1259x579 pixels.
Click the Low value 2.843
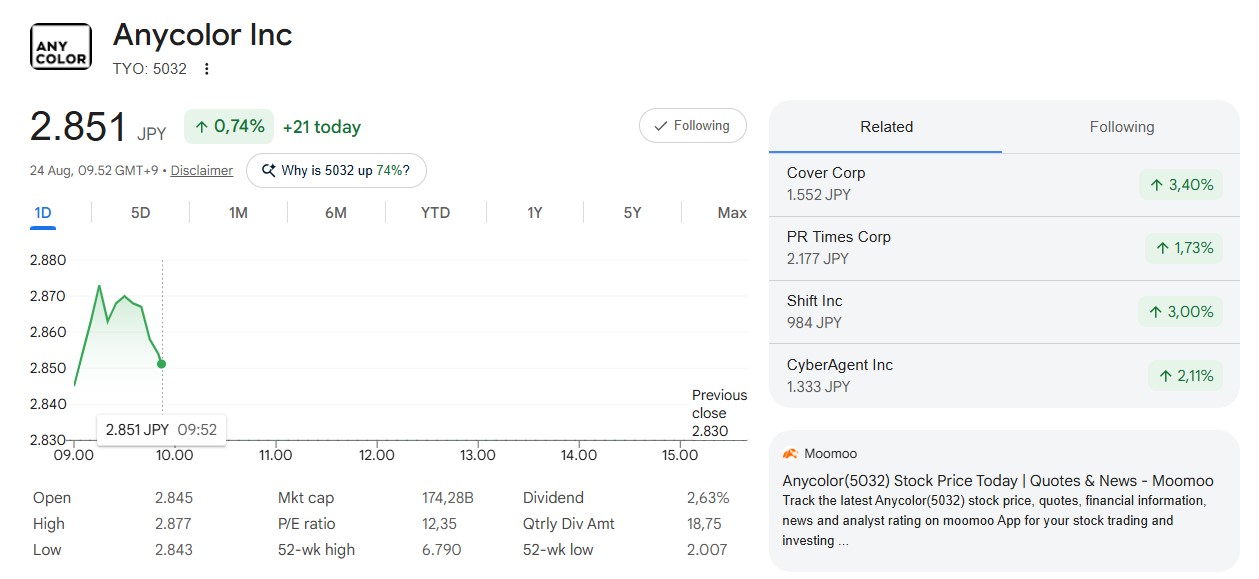tap(174, 550)
